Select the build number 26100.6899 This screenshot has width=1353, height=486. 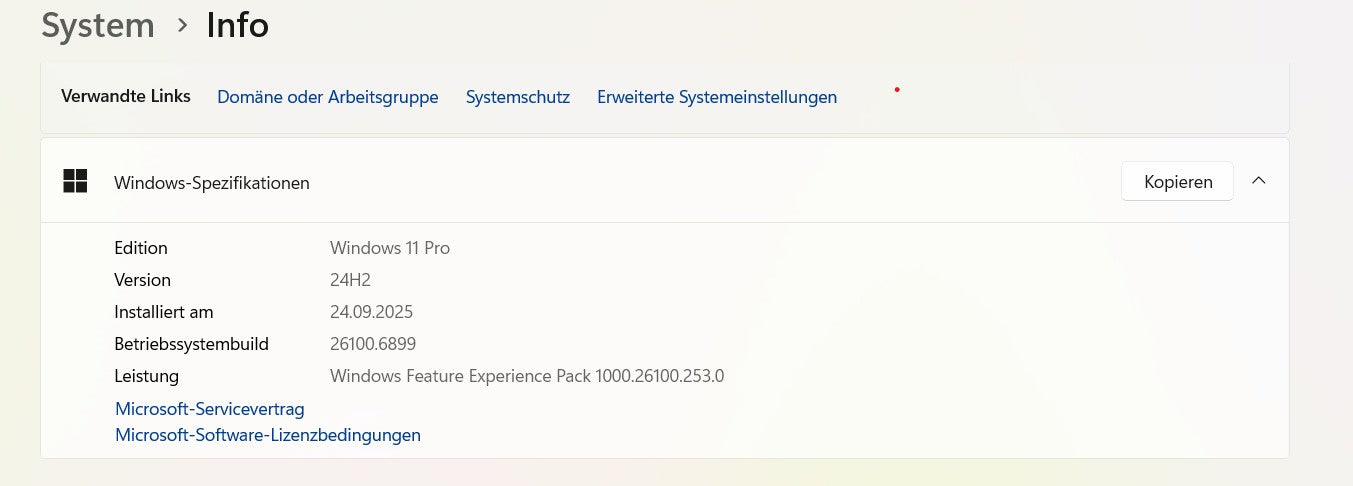click(372, 344)
